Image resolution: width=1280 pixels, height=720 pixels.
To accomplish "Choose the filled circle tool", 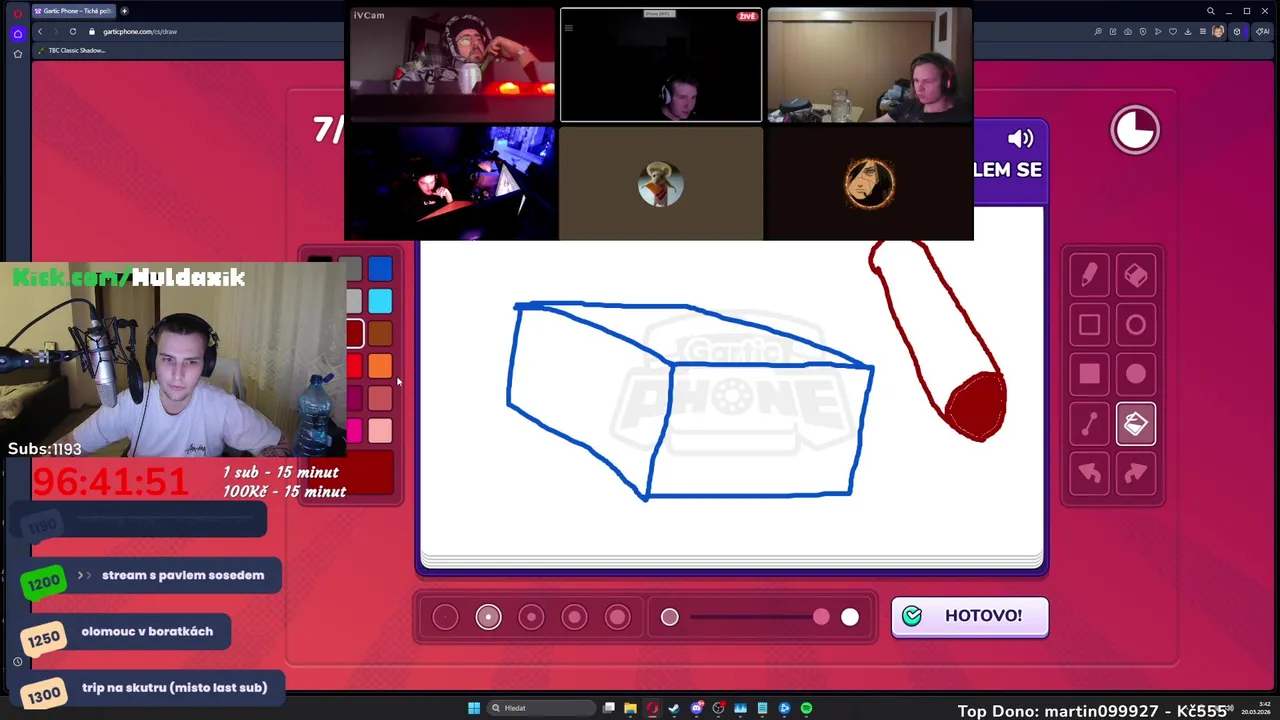I will (1135, 374).
